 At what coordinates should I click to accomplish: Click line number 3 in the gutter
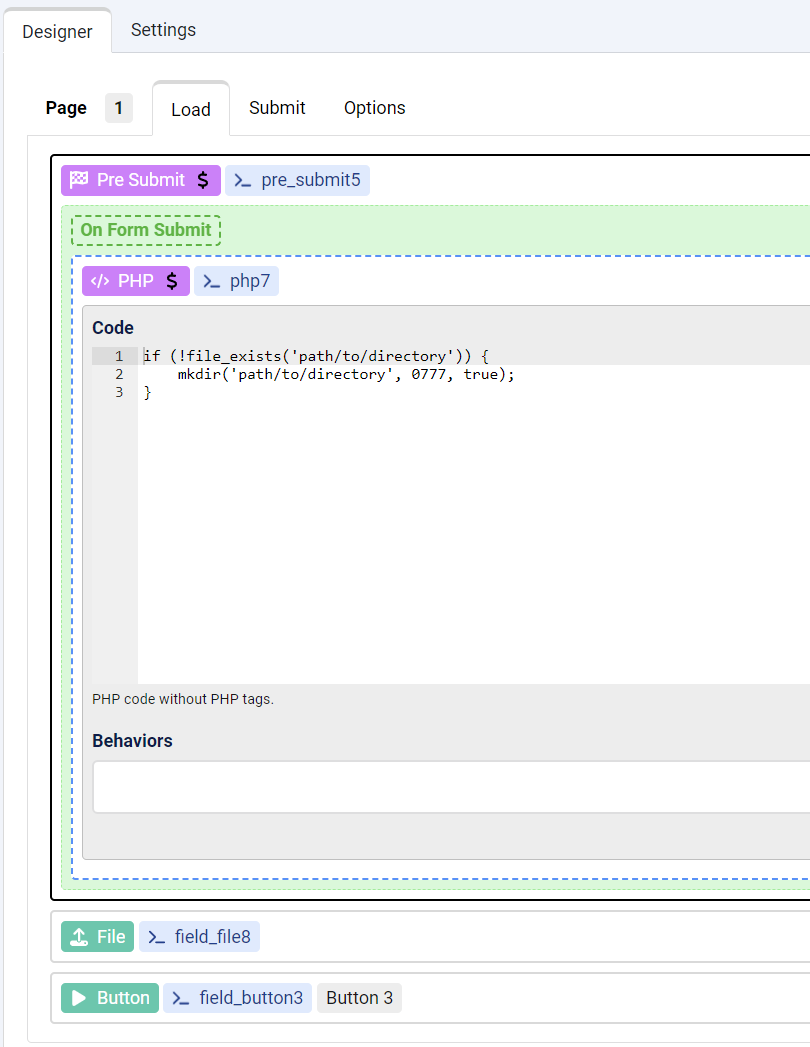[119, 392]
